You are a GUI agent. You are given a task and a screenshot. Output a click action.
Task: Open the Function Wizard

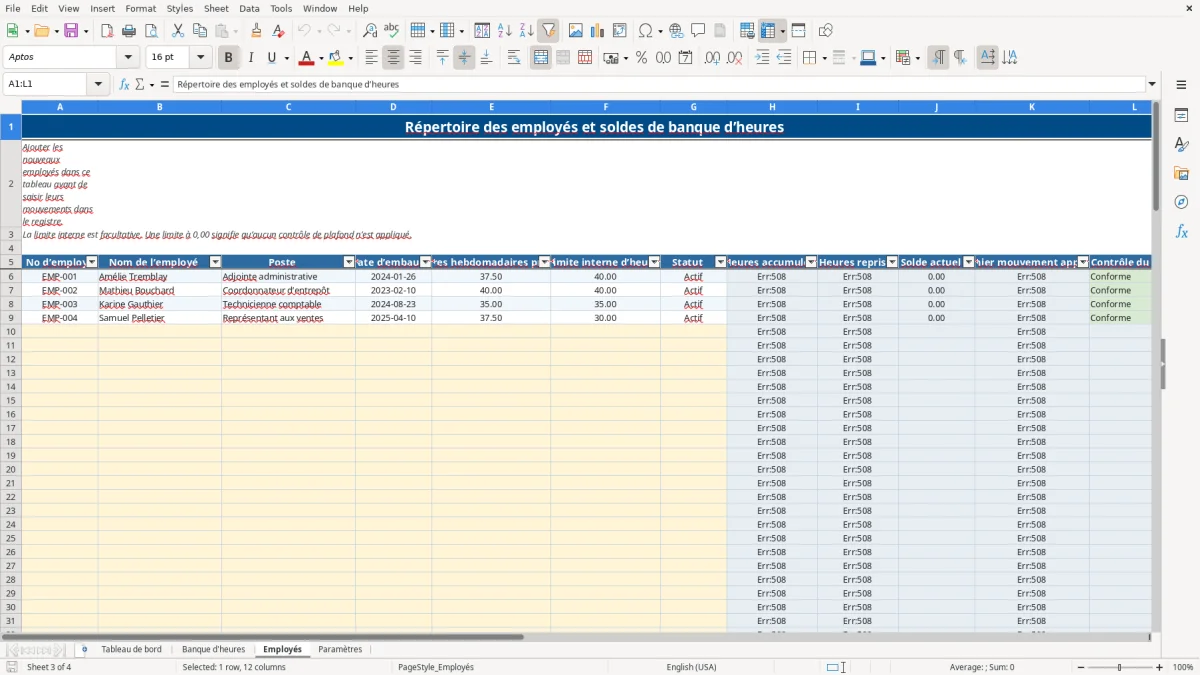point(124,84)
